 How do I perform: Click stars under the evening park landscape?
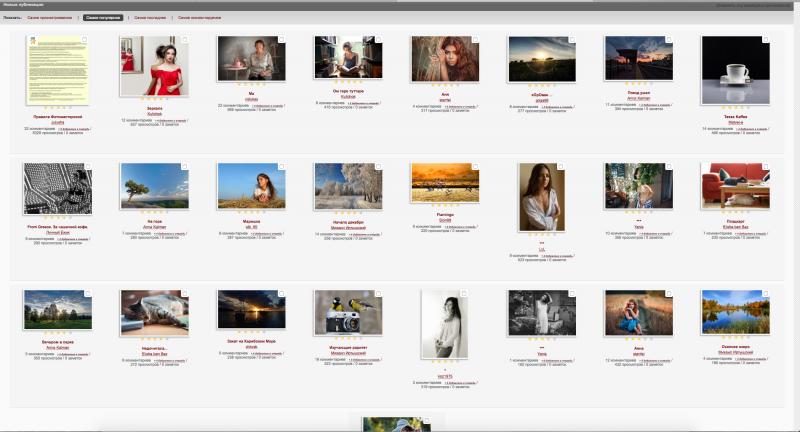point(58,333)
